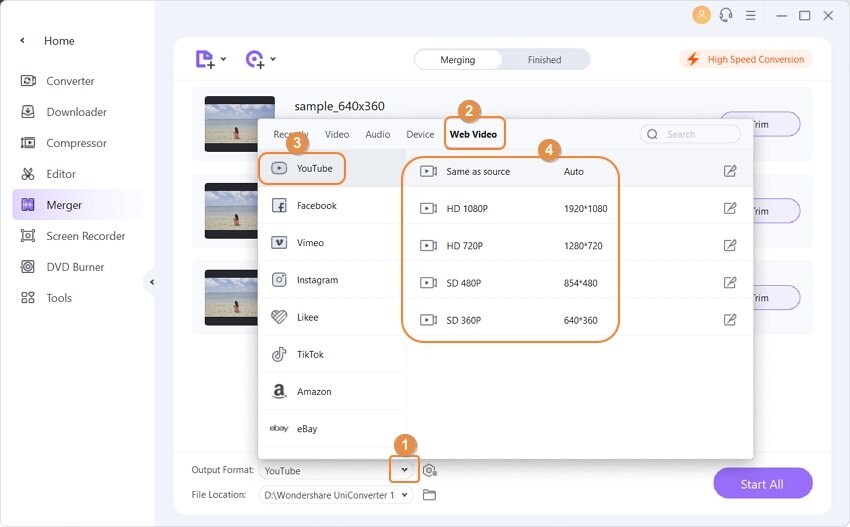The image size is (850, 527).
Task: Click the Start All button
Action: (762, 484)
